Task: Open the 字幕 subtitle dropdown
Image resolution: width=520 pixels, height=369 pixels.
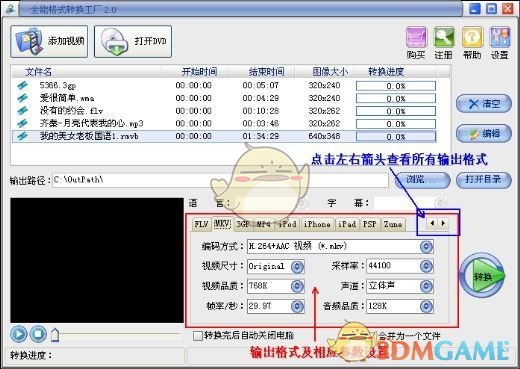Action: (x=440, y=203)
